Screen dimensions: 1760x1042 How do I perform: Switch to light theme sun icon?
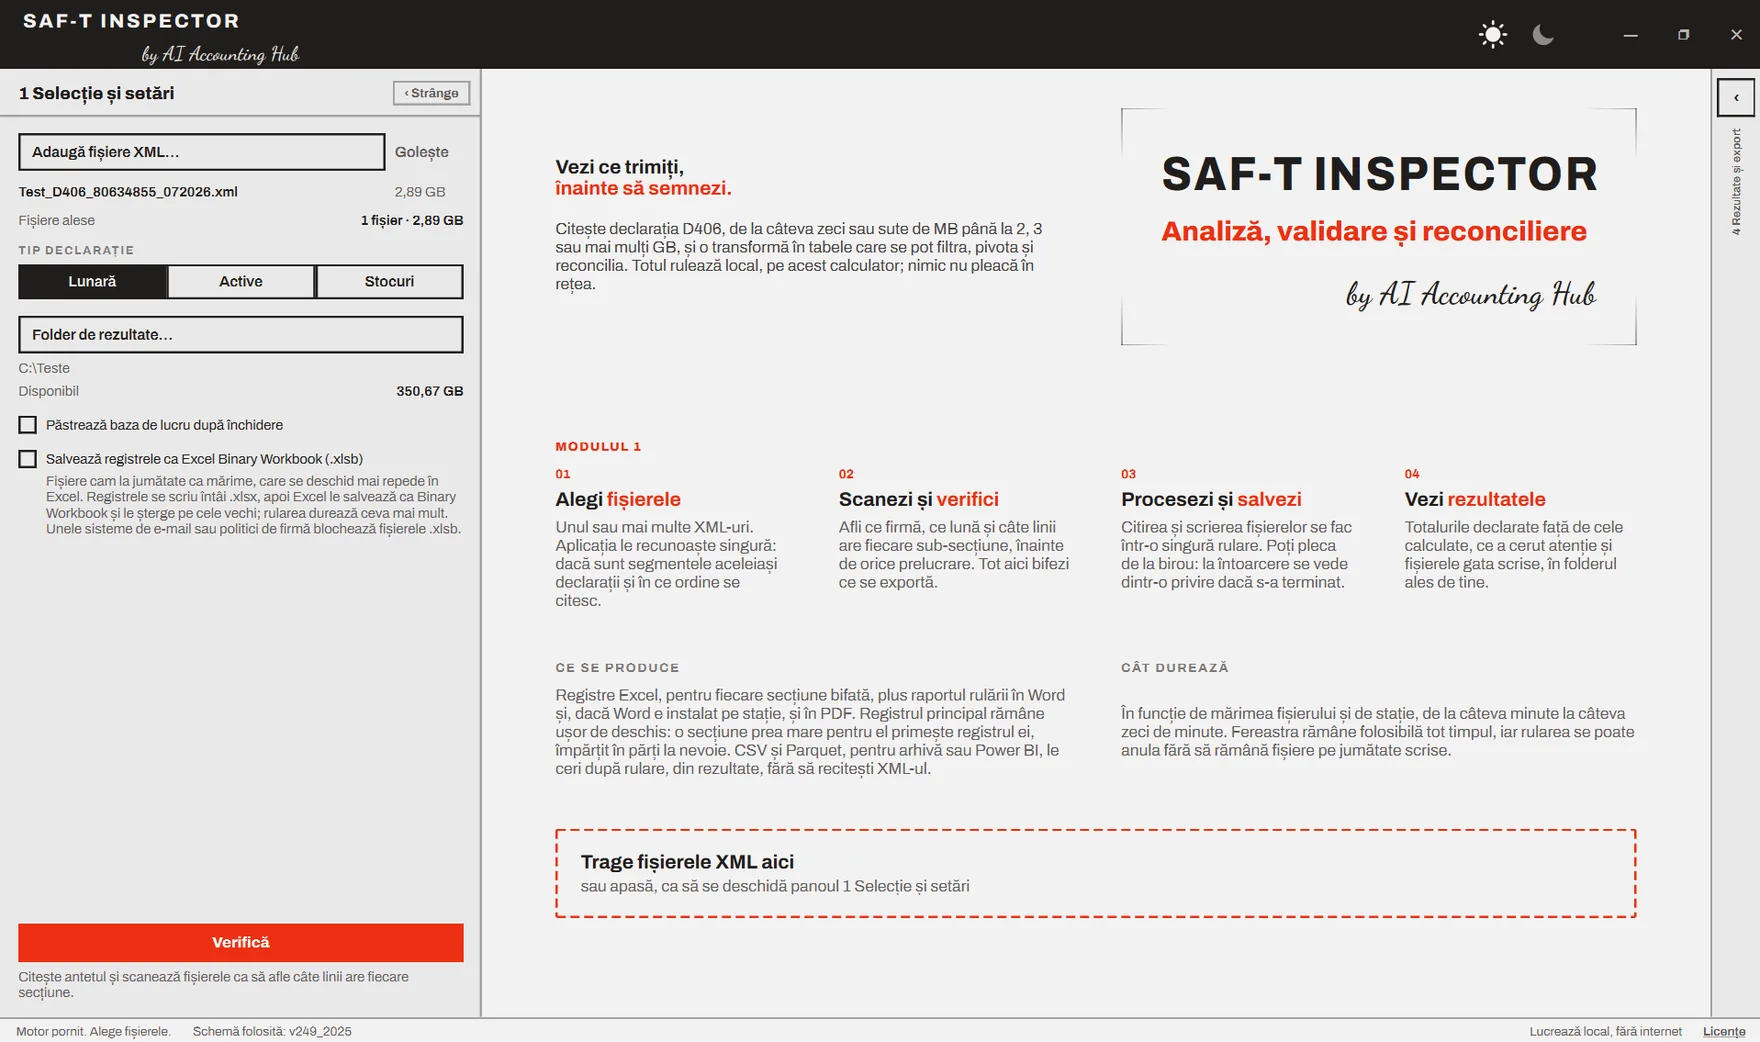pyautogui.click(x=1492, y=35)
